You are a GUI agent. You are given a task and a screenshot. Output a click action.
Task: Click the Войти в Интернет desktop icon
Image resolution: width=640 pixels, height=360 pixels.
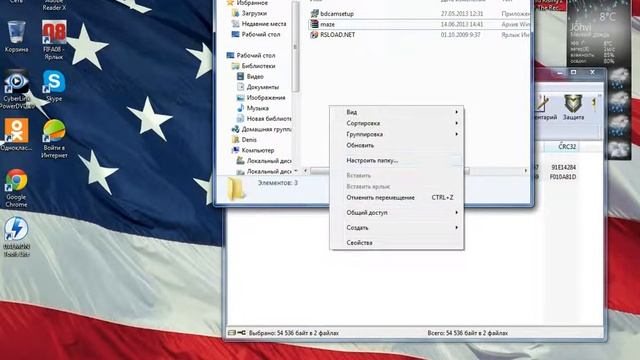coord(54,139)
